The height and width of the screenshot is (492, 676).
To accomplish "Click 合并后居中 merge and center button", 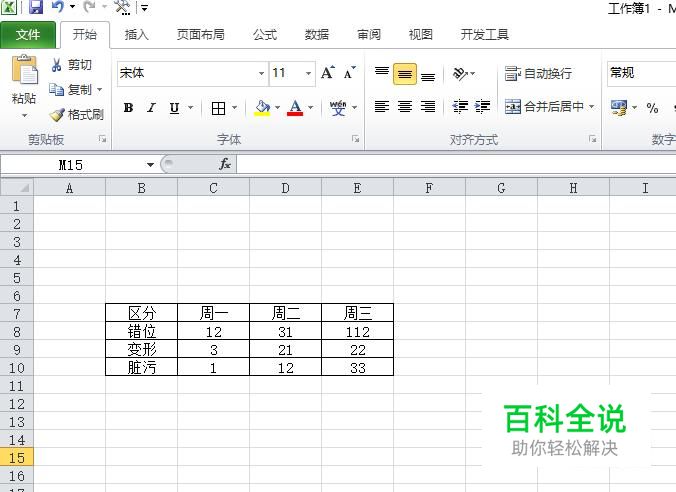I will coord(544,106).
